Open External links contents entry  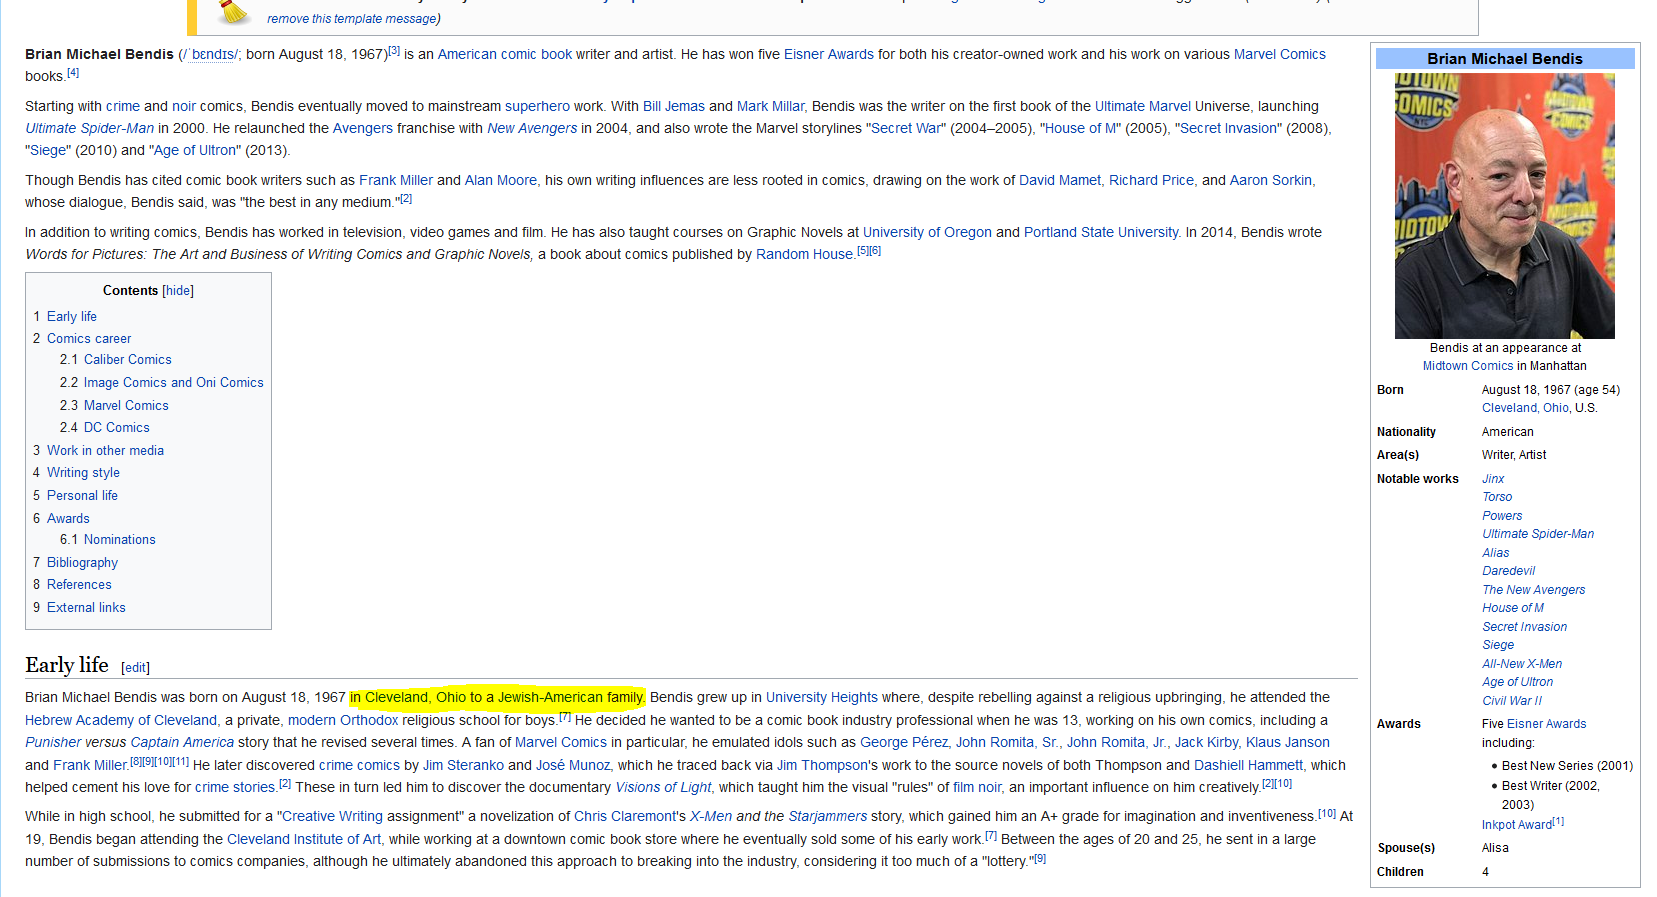tap(86, 608)
